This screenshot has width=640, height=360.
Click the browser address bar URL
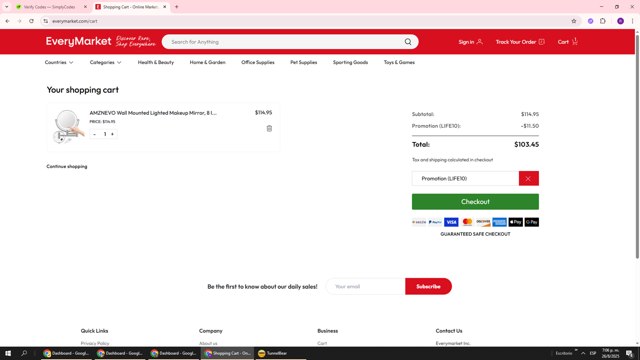coord(75,21)
